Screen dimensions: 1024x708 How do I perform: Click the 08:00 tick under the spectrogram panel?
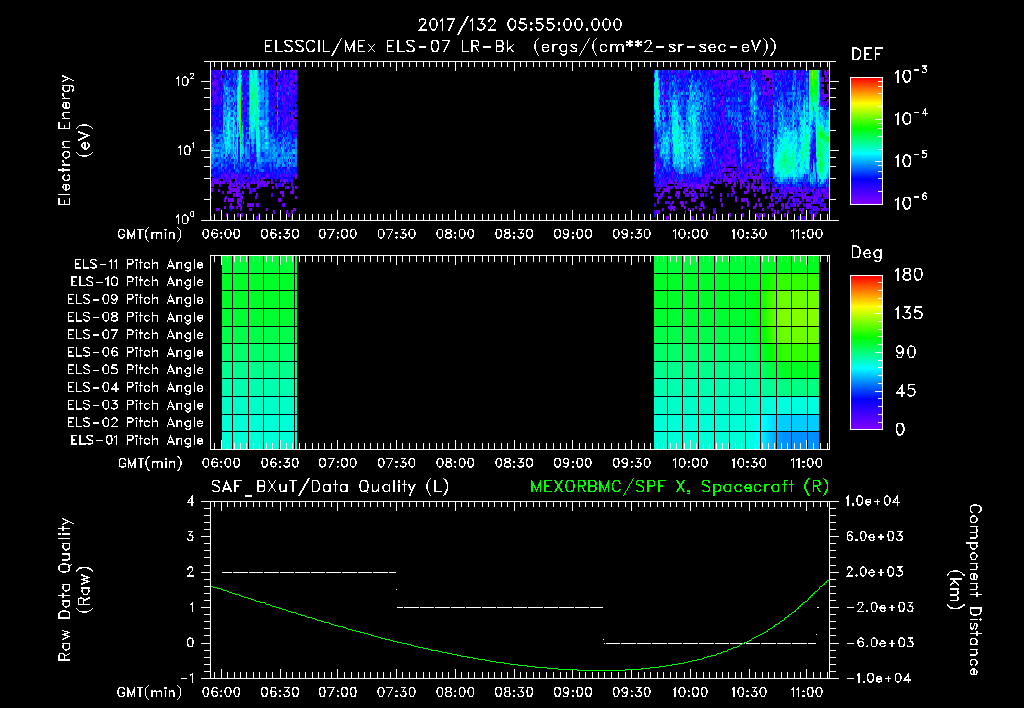tap(455, 234)
